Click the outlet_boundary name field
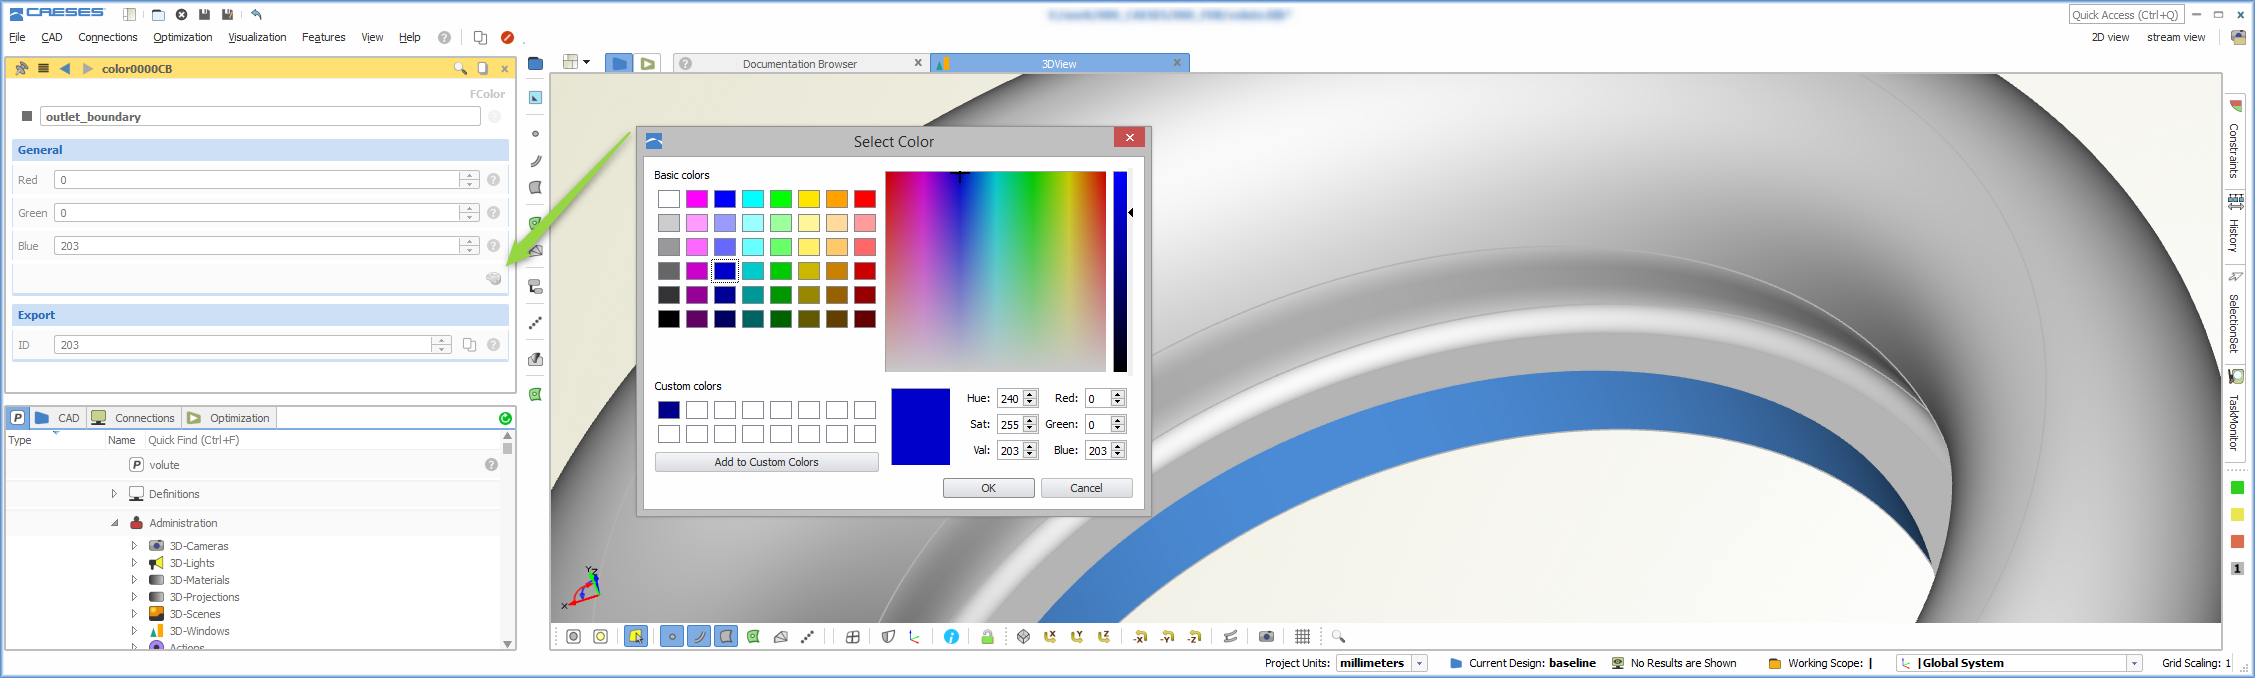 pos(260,117)
